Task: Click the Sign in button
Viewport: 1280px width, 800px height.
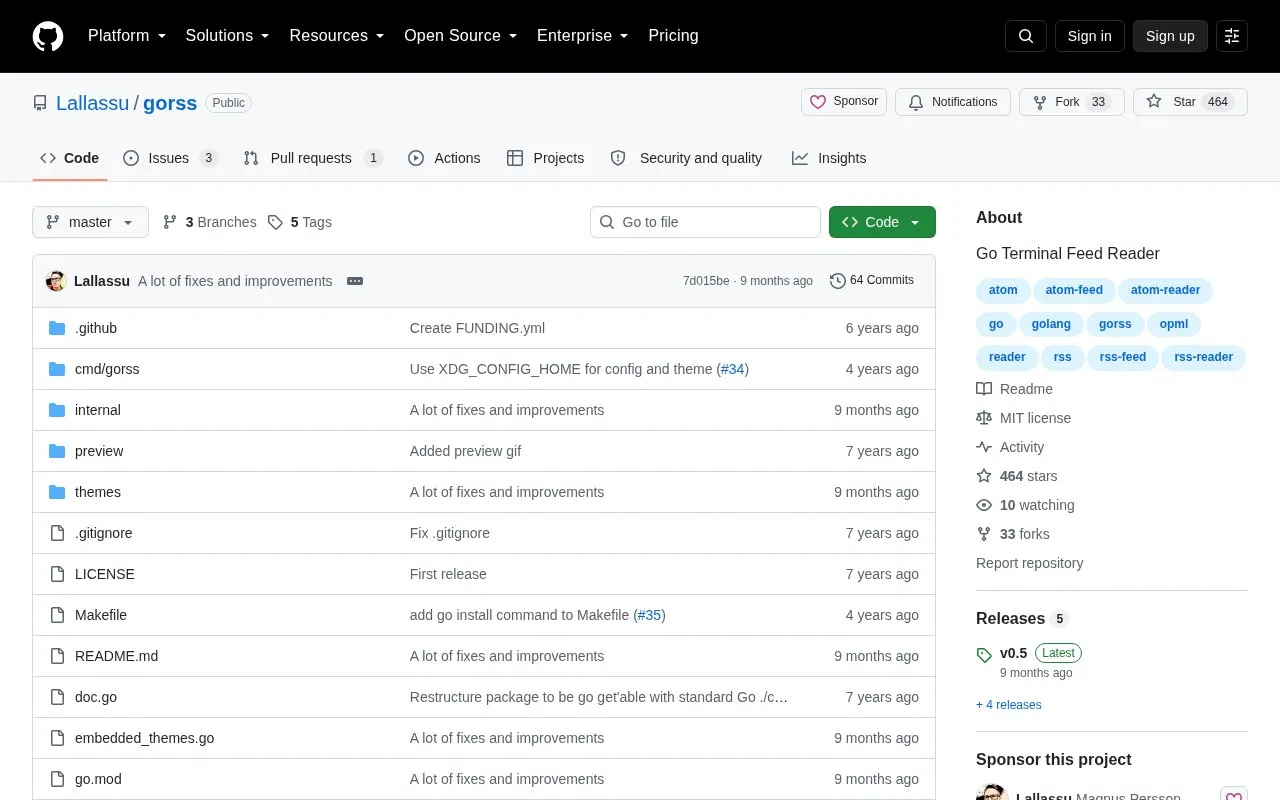Action: [x=1089, y=36]
